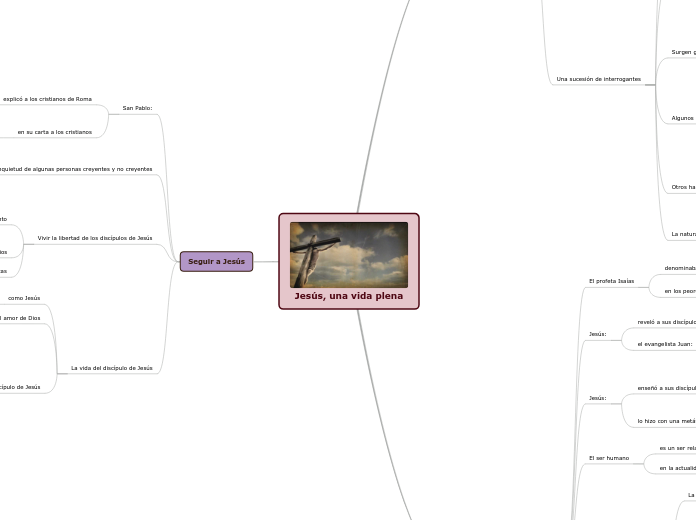
Task: Click the 'enseñó a sus discípul' node
Action: click(x=667, y=388)
